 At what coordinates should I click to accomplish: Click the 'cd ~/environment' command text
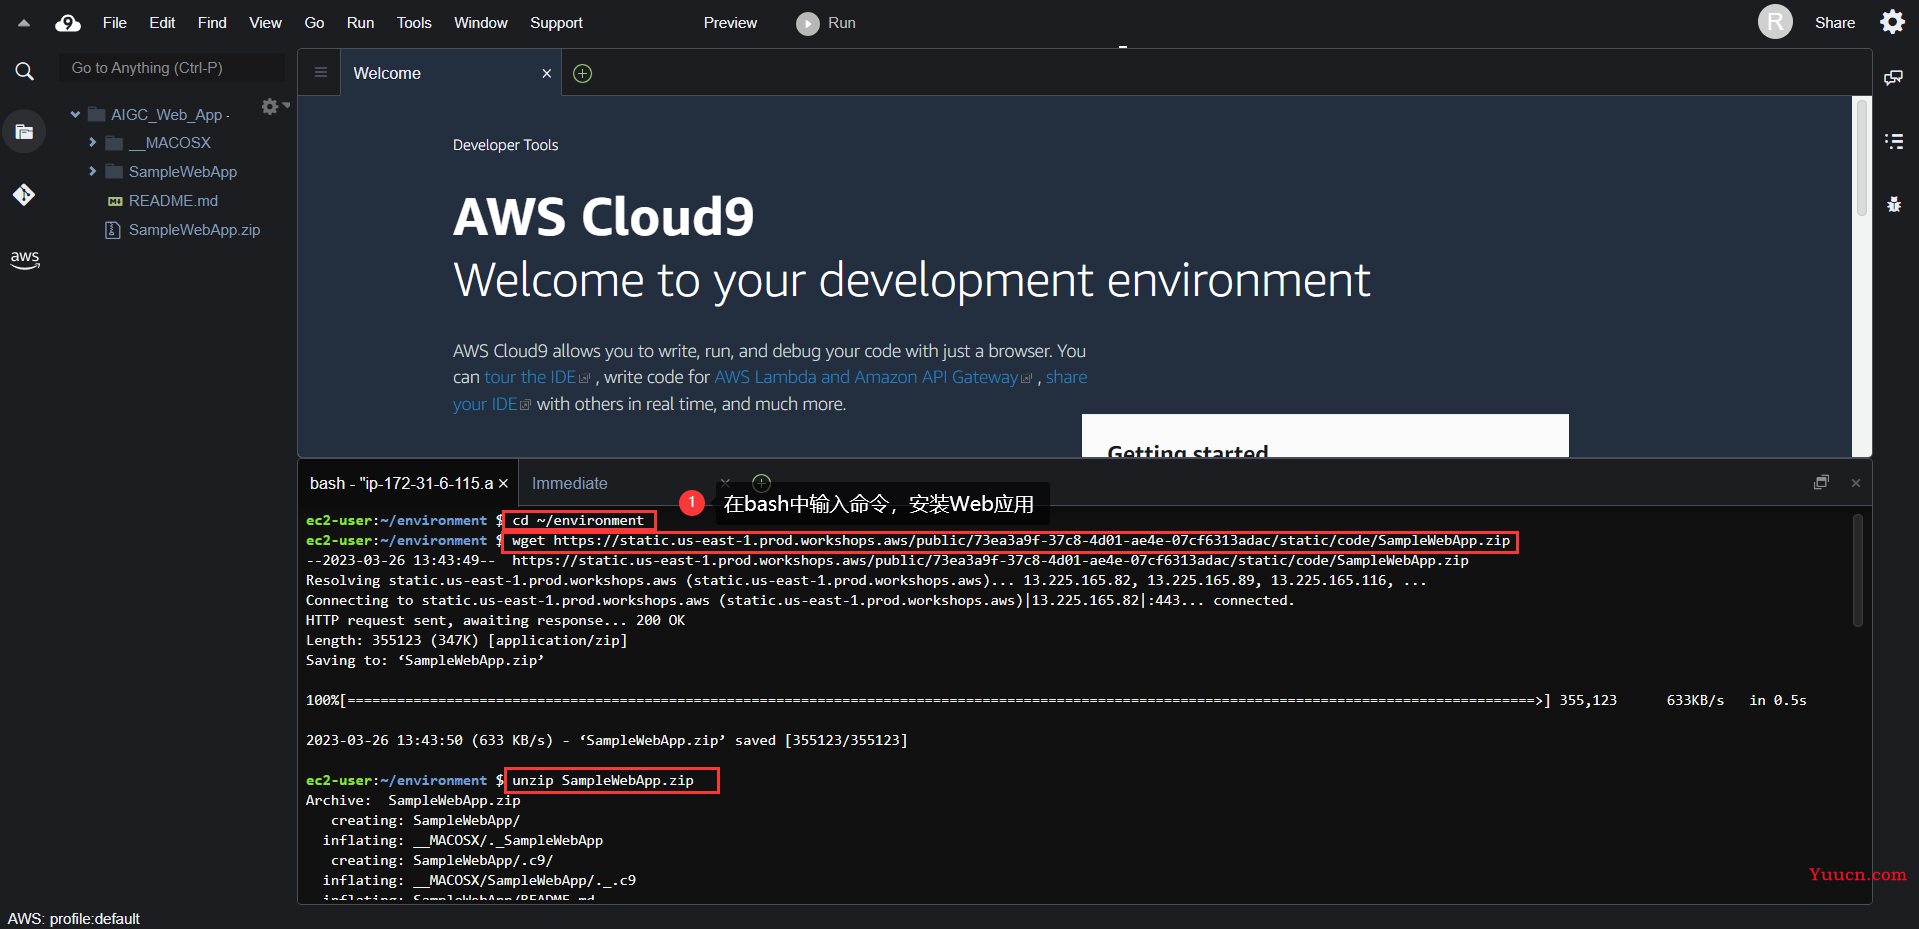coord(578,520)
